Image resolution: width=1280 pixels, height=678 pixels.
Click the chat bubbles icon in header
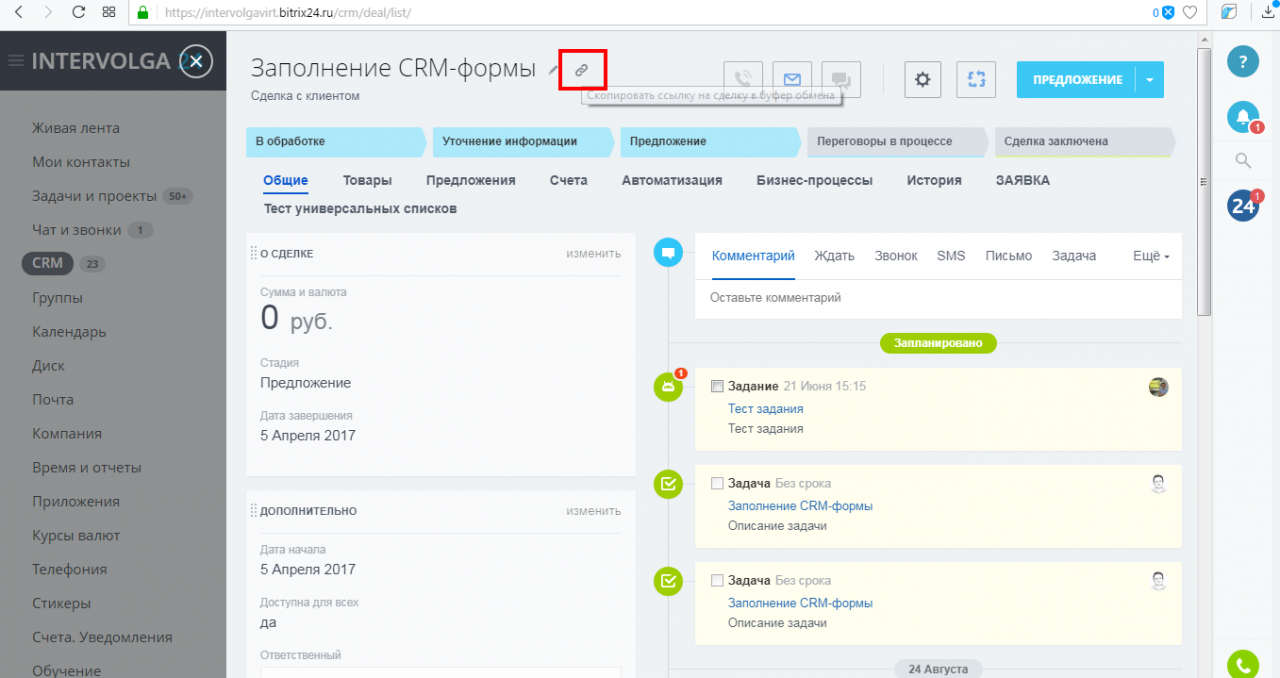click(x=841, y=79)
